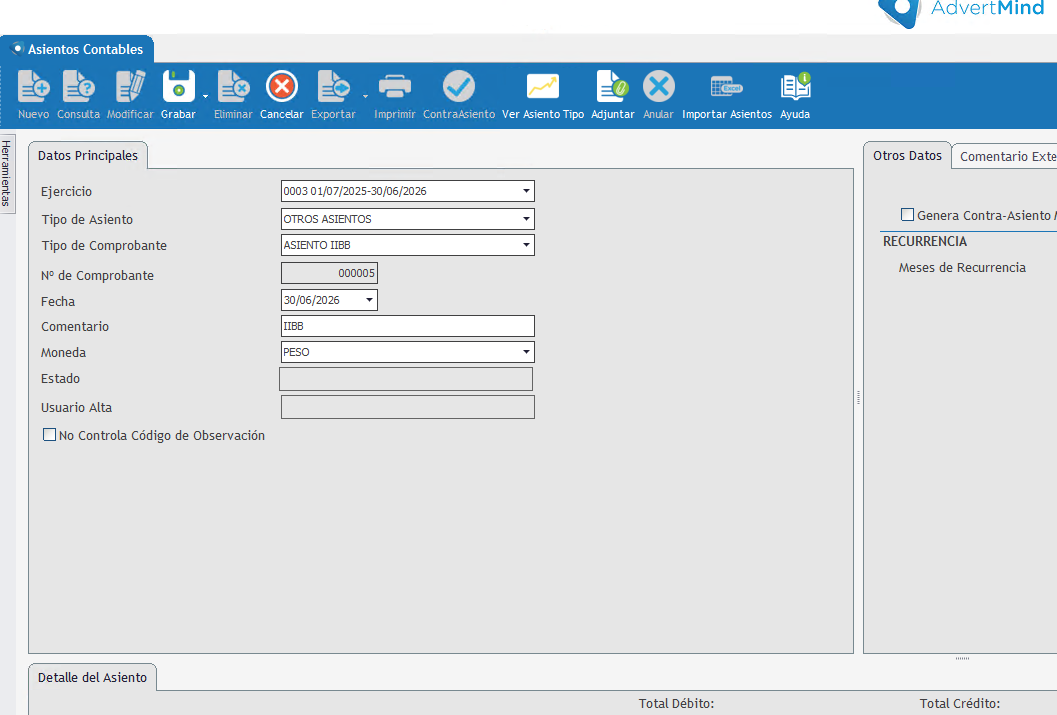
Task: Open the Fecha date picker dropdown
Action: pyautogui.click(x=369, y=300)
